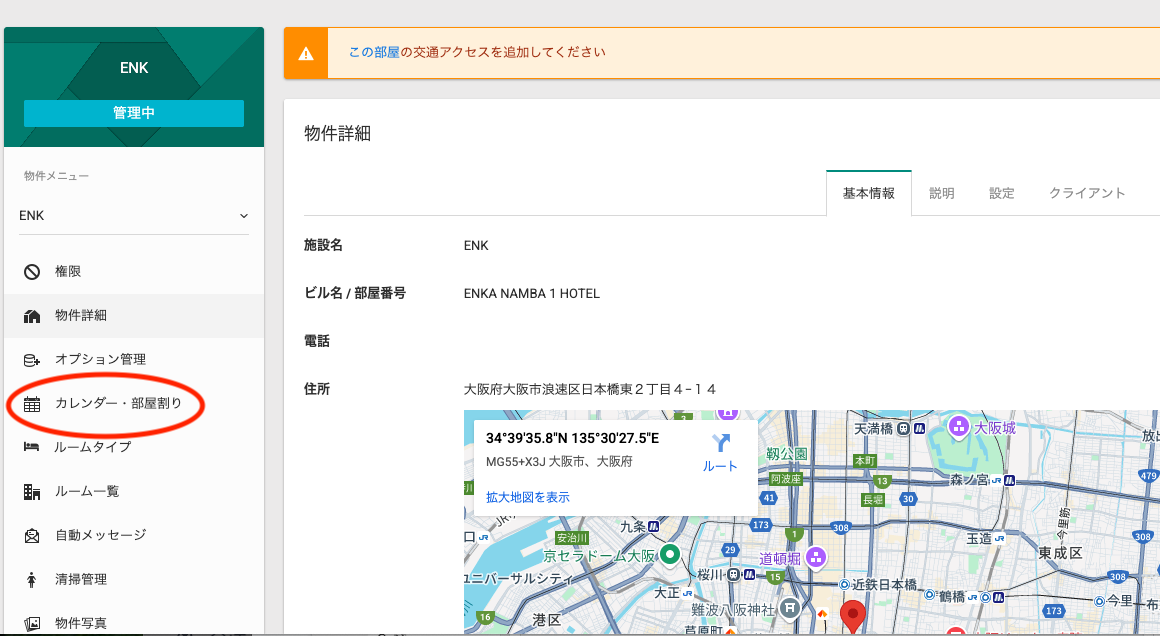Screen dimensions: 1160x636
Task: Click the 拡大地図を表示 link
Action: tap(528, 497)
